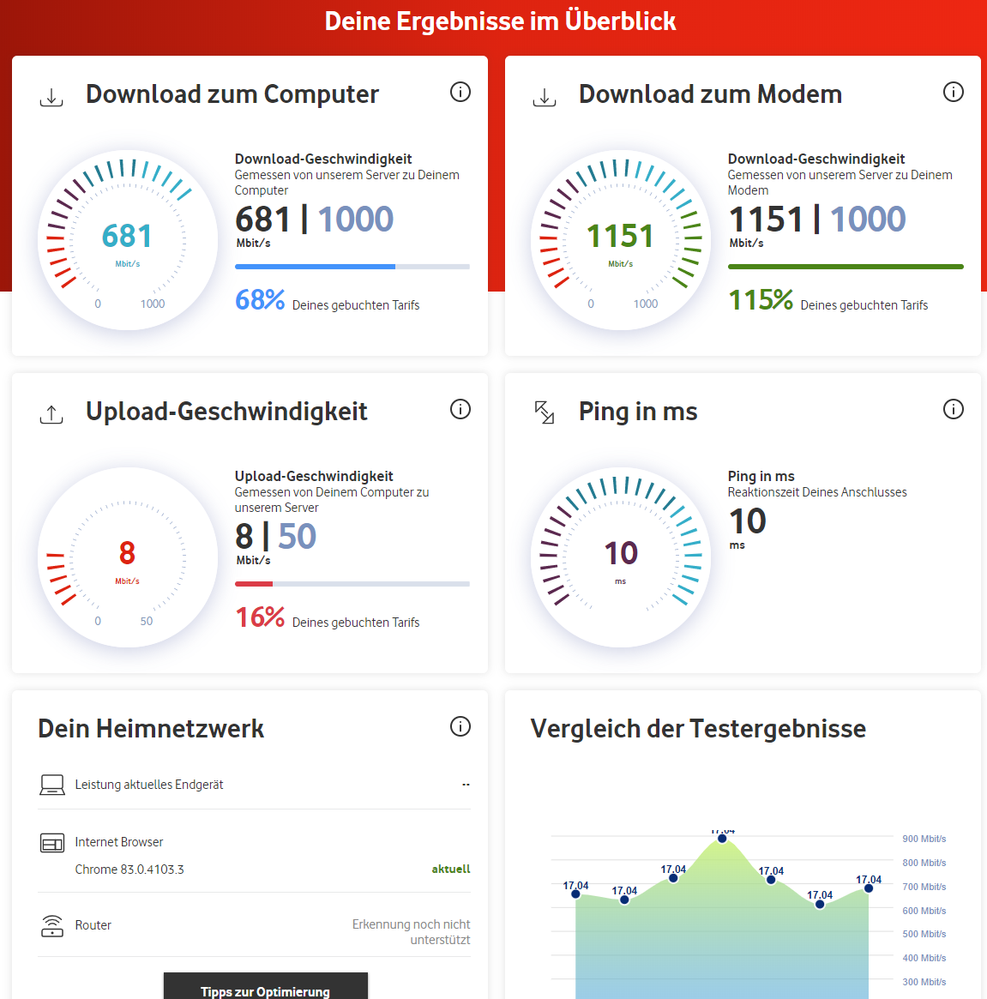
Task: Click the '115%' value
Action: tap(761, 299)
